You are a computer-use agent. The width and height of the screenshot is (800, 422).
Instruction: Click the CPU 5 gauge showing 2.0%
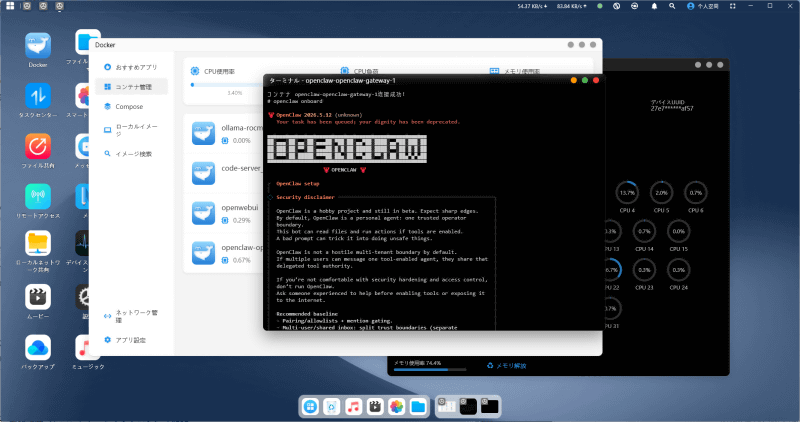click(x=661, y=193)
